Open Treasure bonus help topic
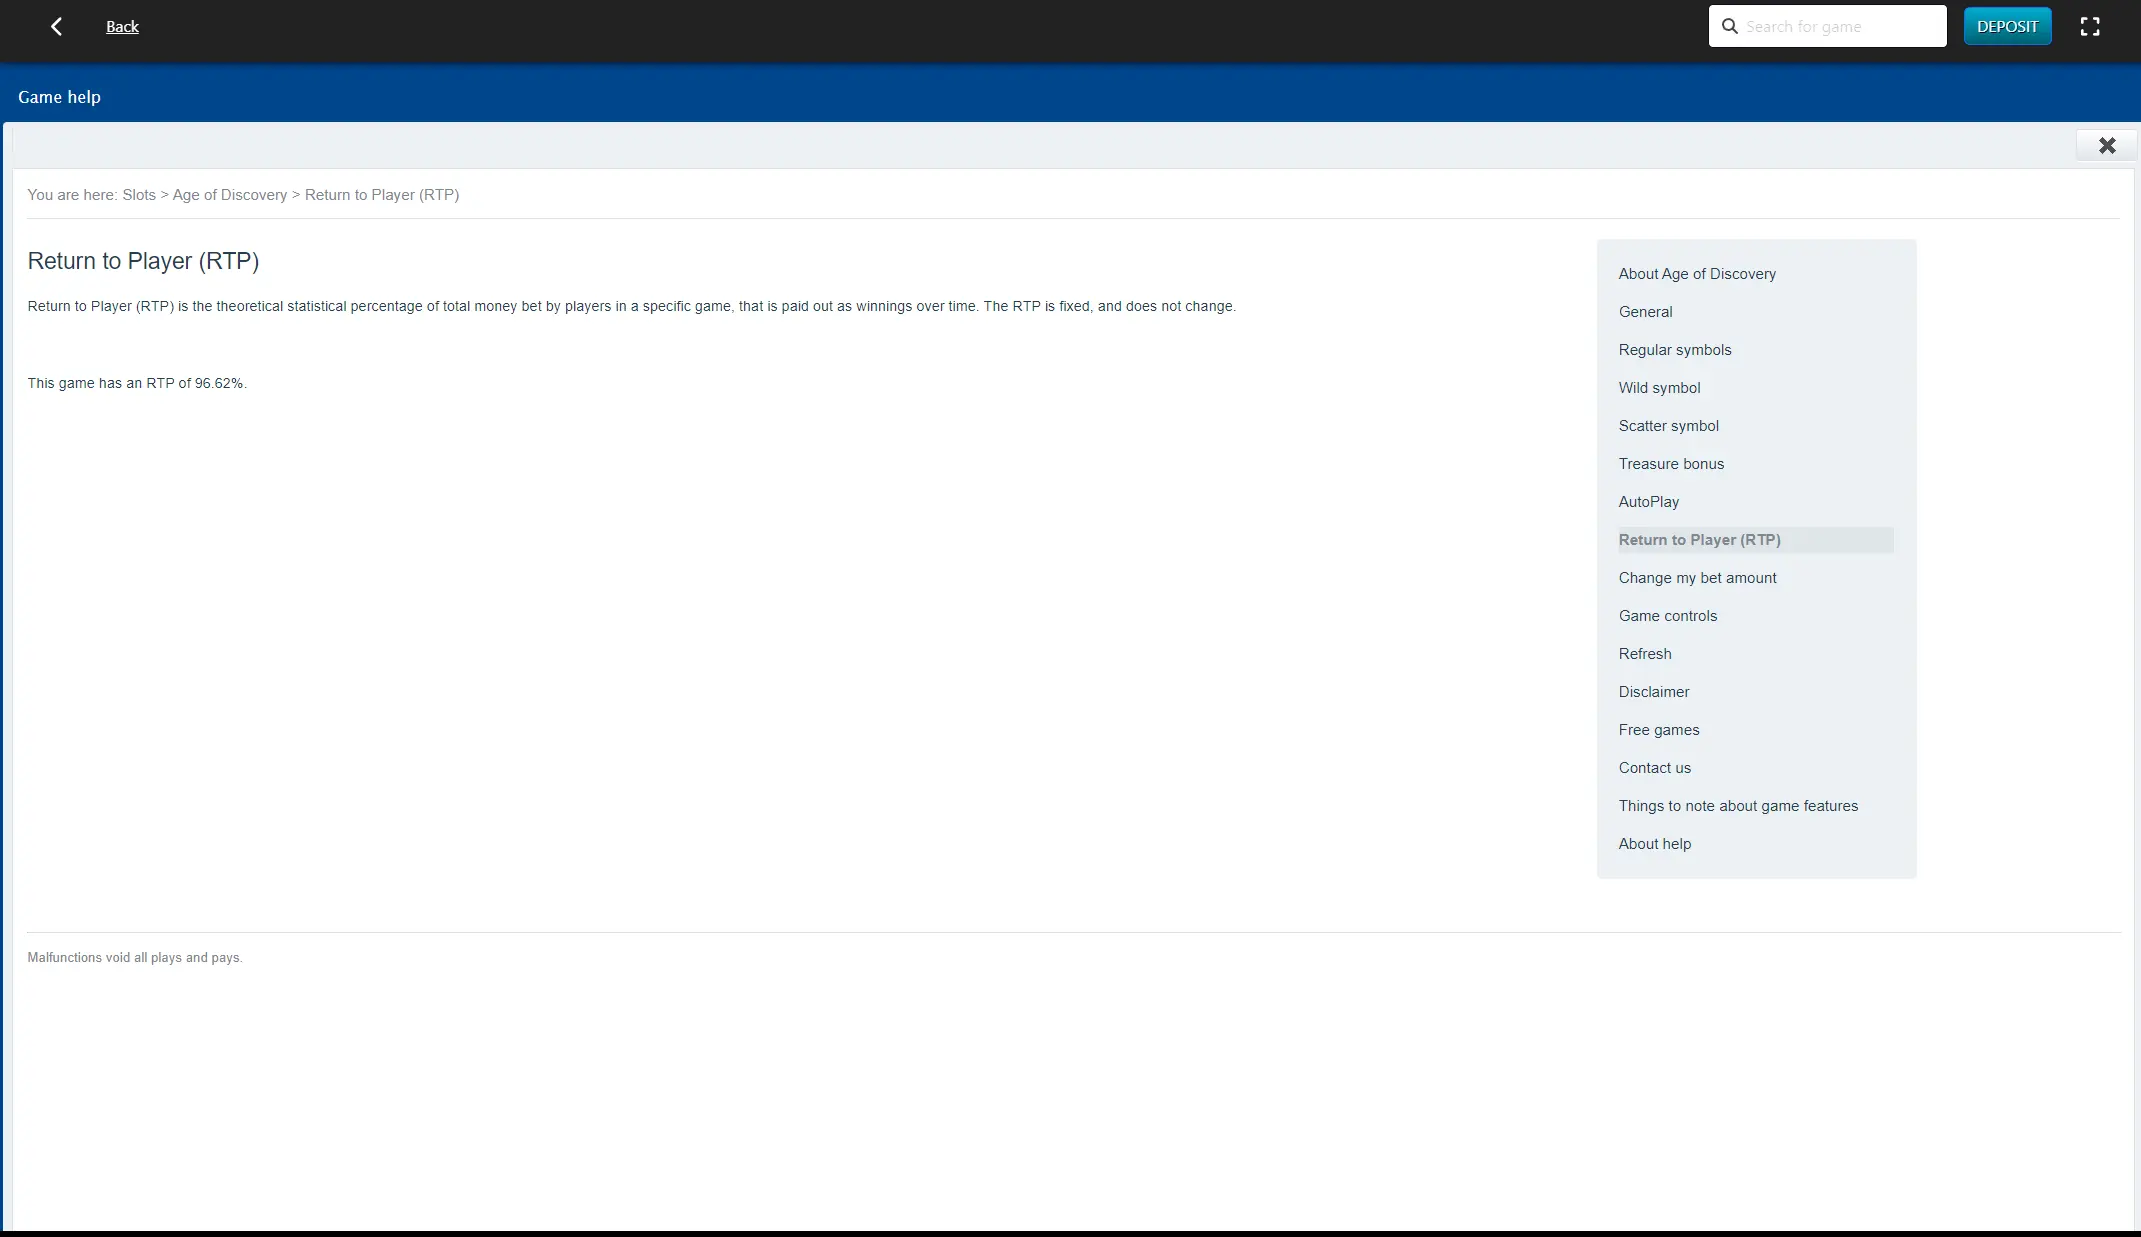 tap(1671, 464)
